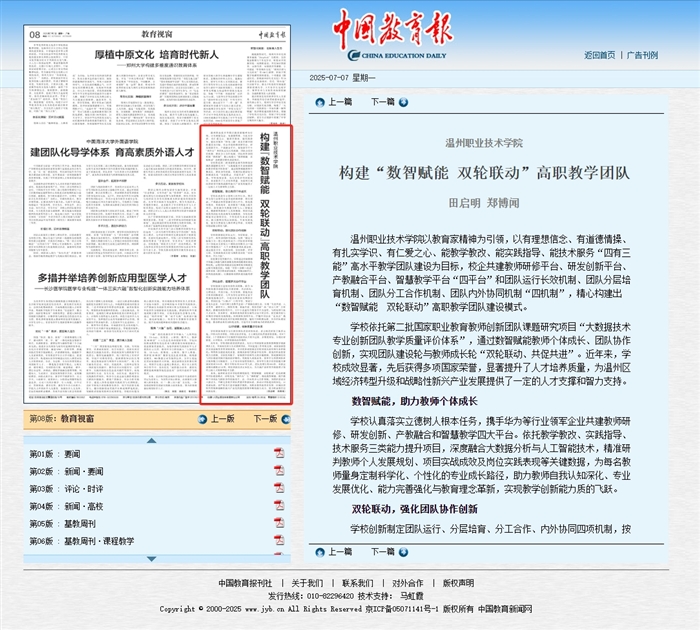This screenshot has height=630, width=700.
Task: Click next-article arrow icon below the article
Action: 404,552
